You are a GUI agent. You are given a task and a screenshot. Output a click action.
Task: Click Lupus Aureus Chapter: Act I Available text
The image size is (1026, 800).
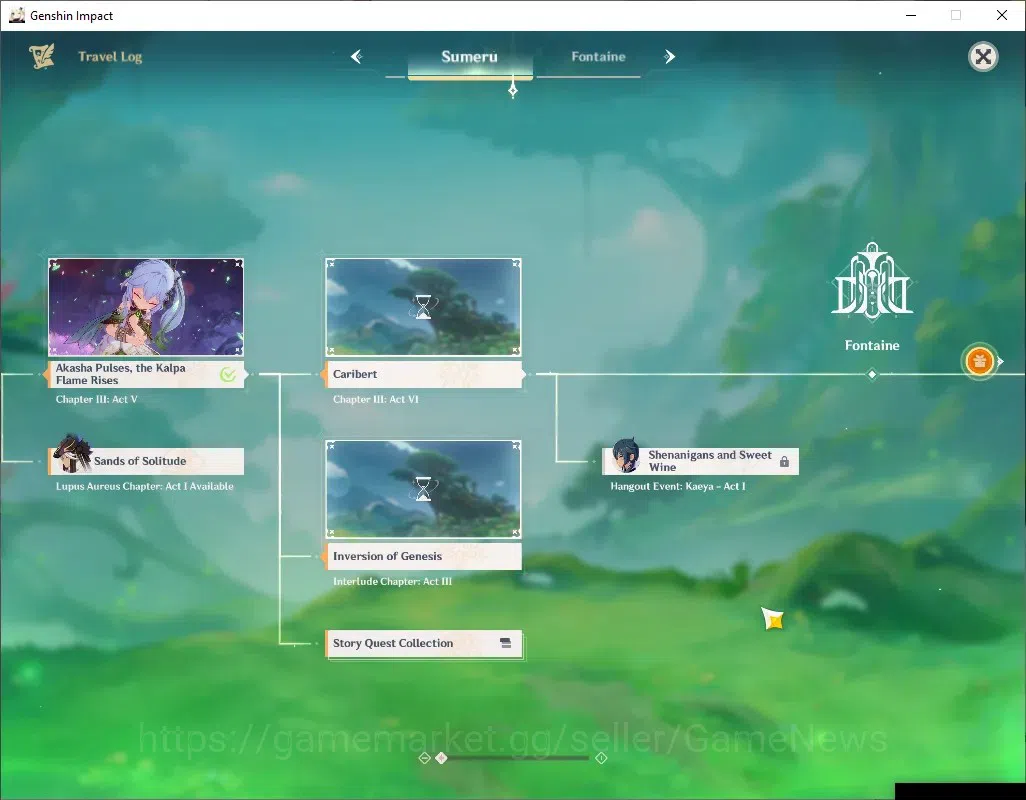click(144, 486)
